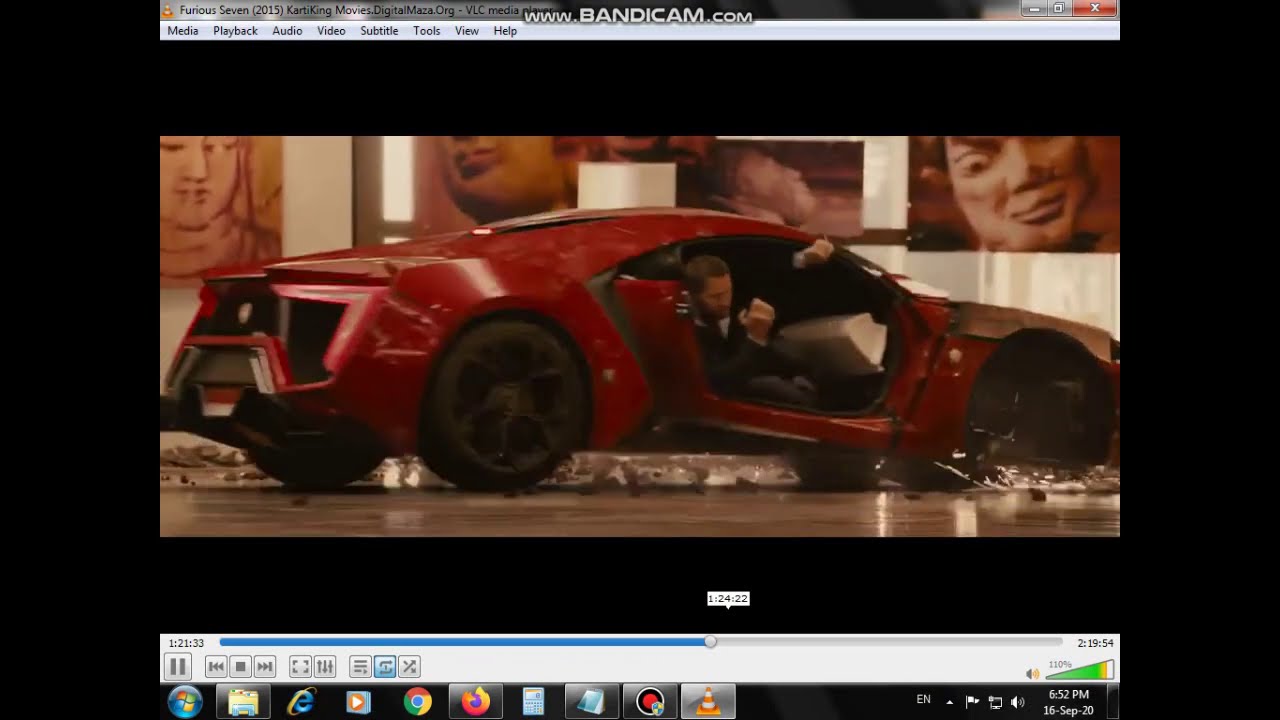Open the Windows Start menu
Screen dimensions: 1280x720
(x=185, y=702)
